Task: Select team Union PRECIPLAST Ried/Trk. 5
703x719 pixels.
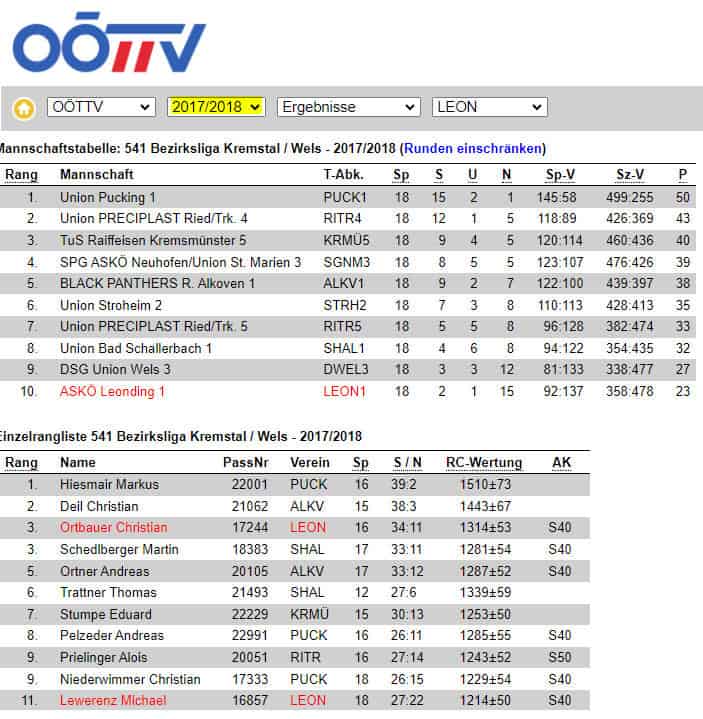Action: coord(154,326)
